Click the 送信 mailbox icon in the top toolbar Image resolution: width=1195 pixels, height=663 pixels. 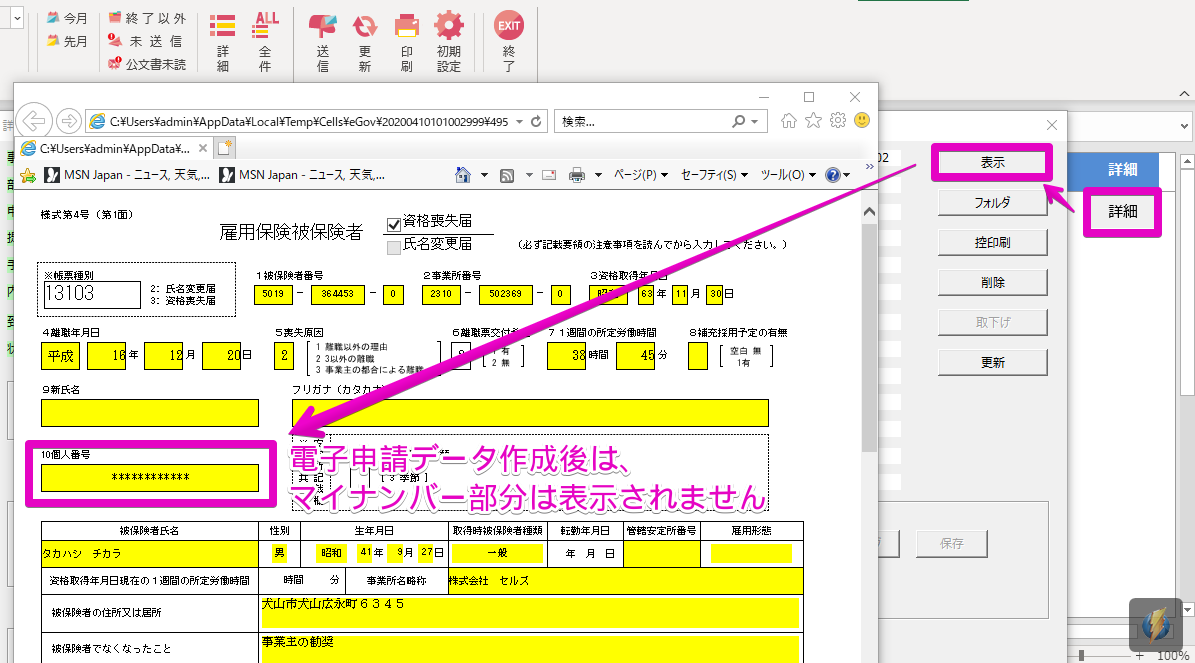tap(322, 26)
